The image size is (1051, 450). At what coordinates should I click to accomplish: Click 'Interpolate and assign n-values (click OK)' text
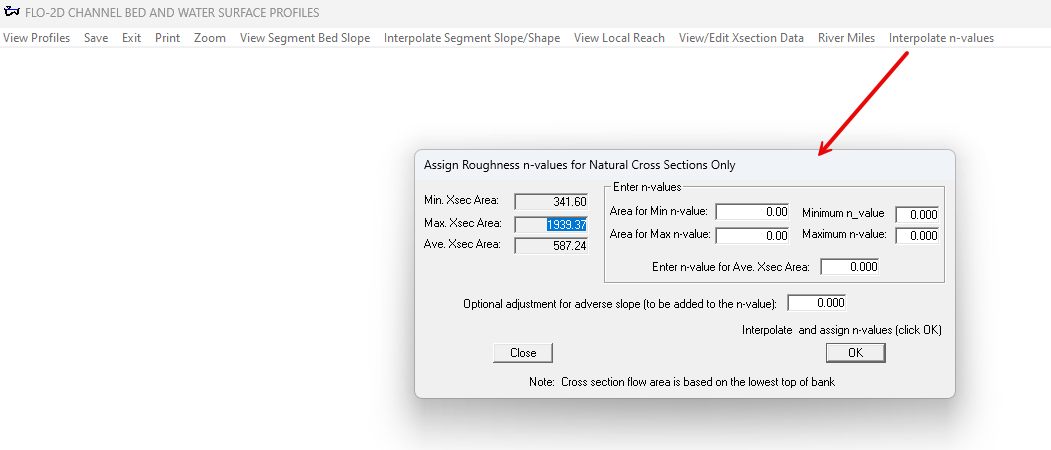(842, 330)
